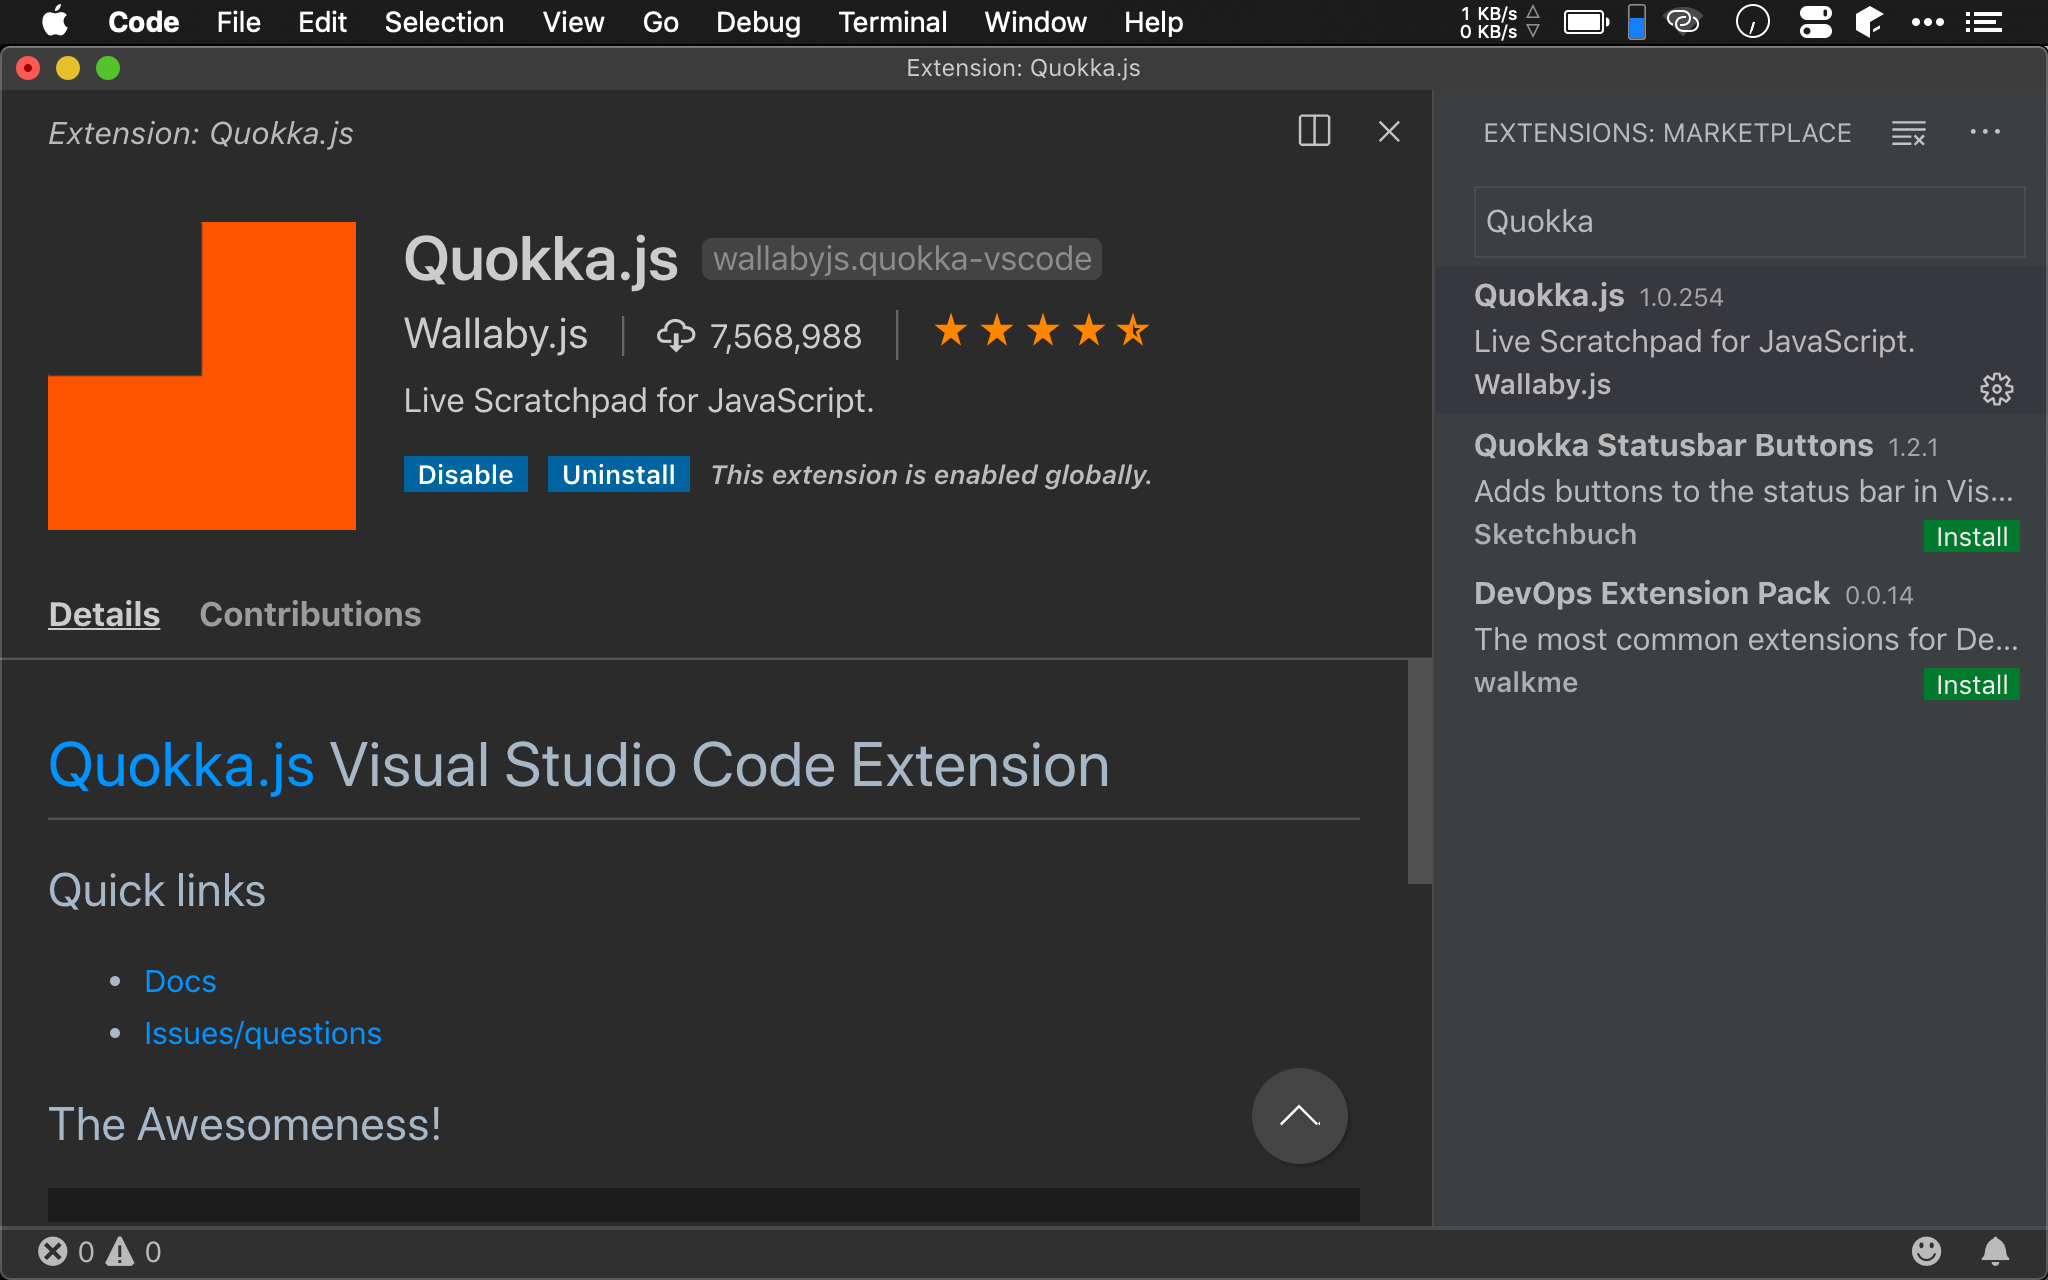Click the blue phone-shaped menu bar icon

click(1636, 22)
